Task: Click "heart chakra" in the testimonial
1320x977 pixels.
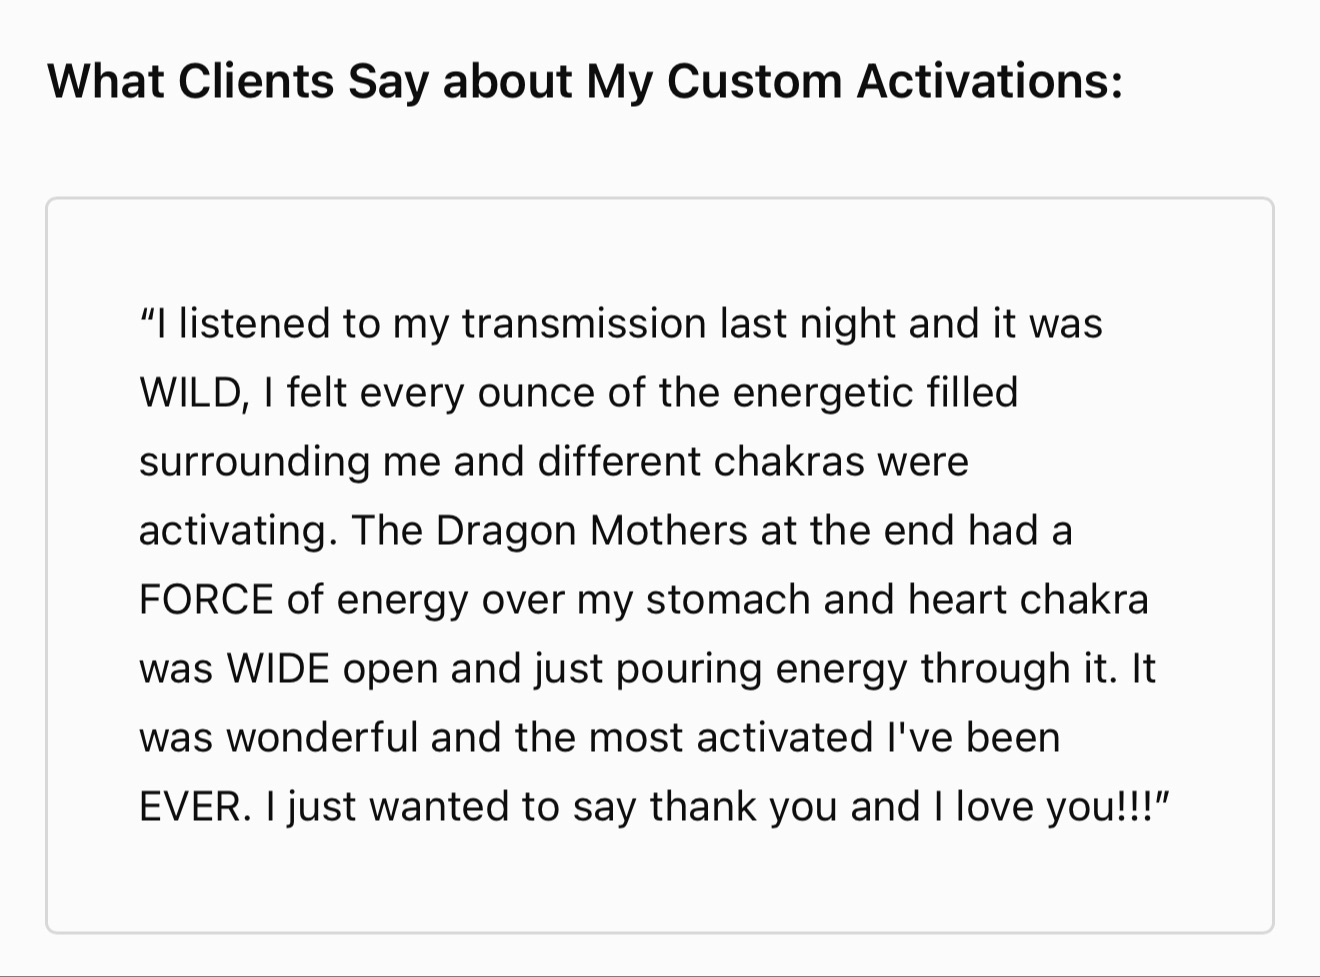Action: click(x=1028, y=599)
